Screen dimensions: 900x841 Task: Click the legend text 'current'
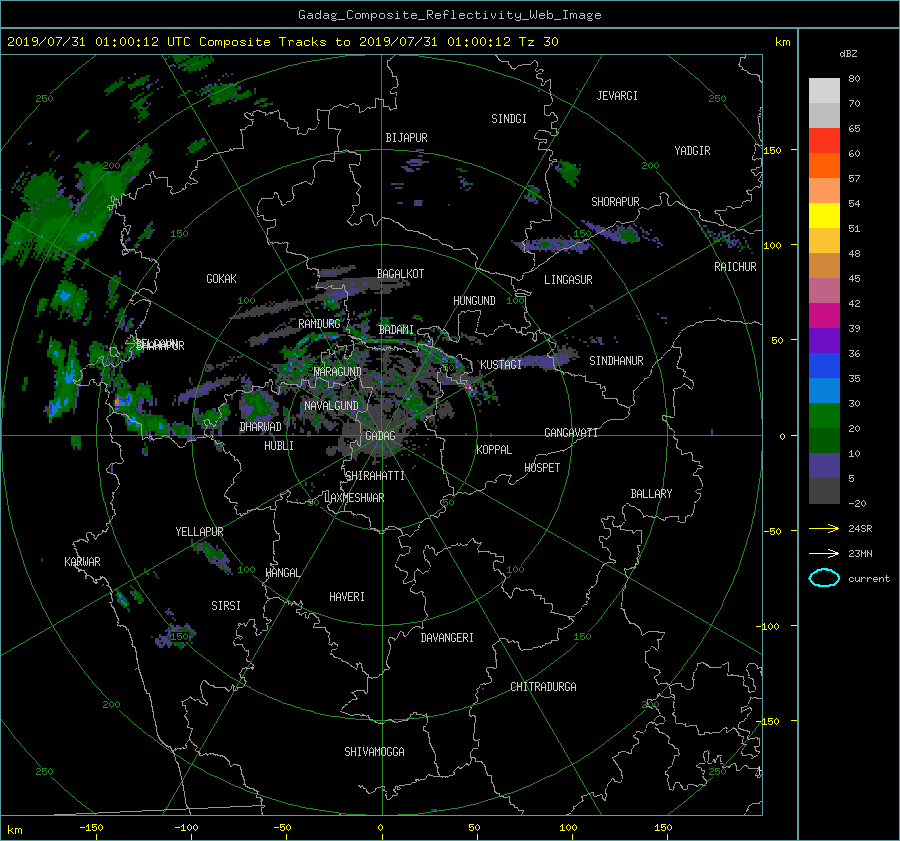pyautogui.click(x=868, y=579)
